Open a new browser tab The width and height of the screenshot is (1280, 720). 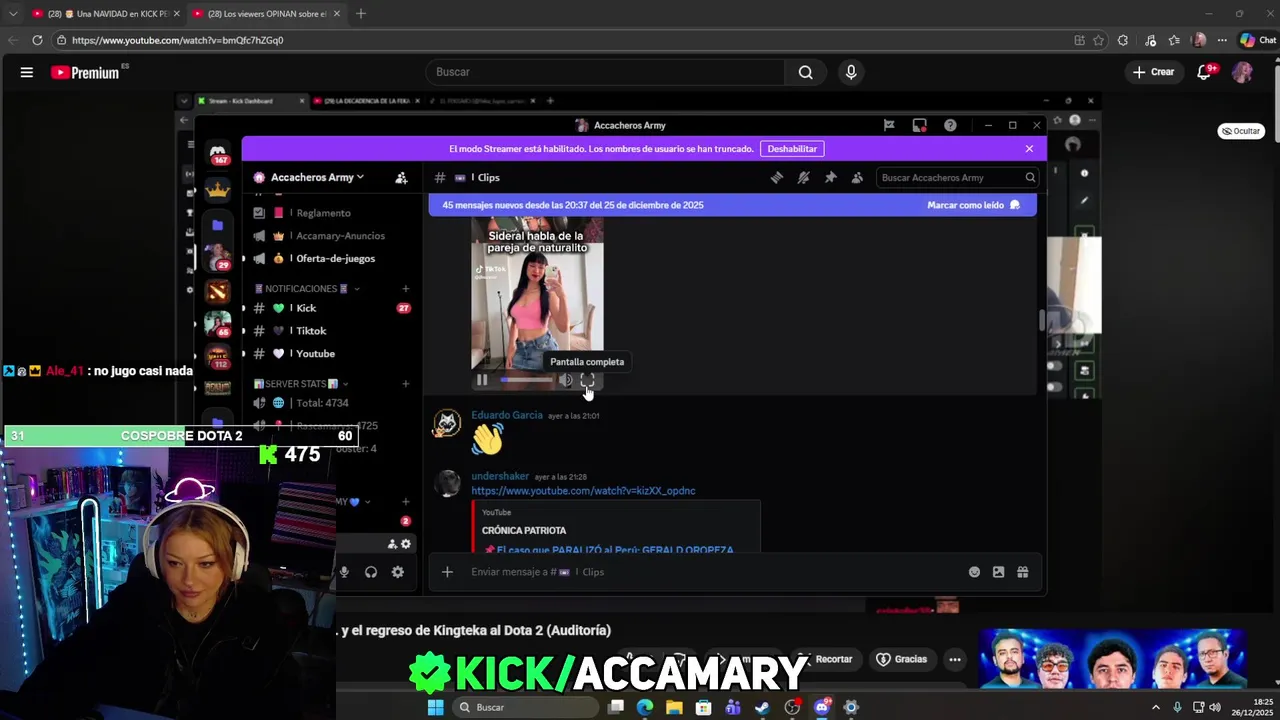(361, 14)
